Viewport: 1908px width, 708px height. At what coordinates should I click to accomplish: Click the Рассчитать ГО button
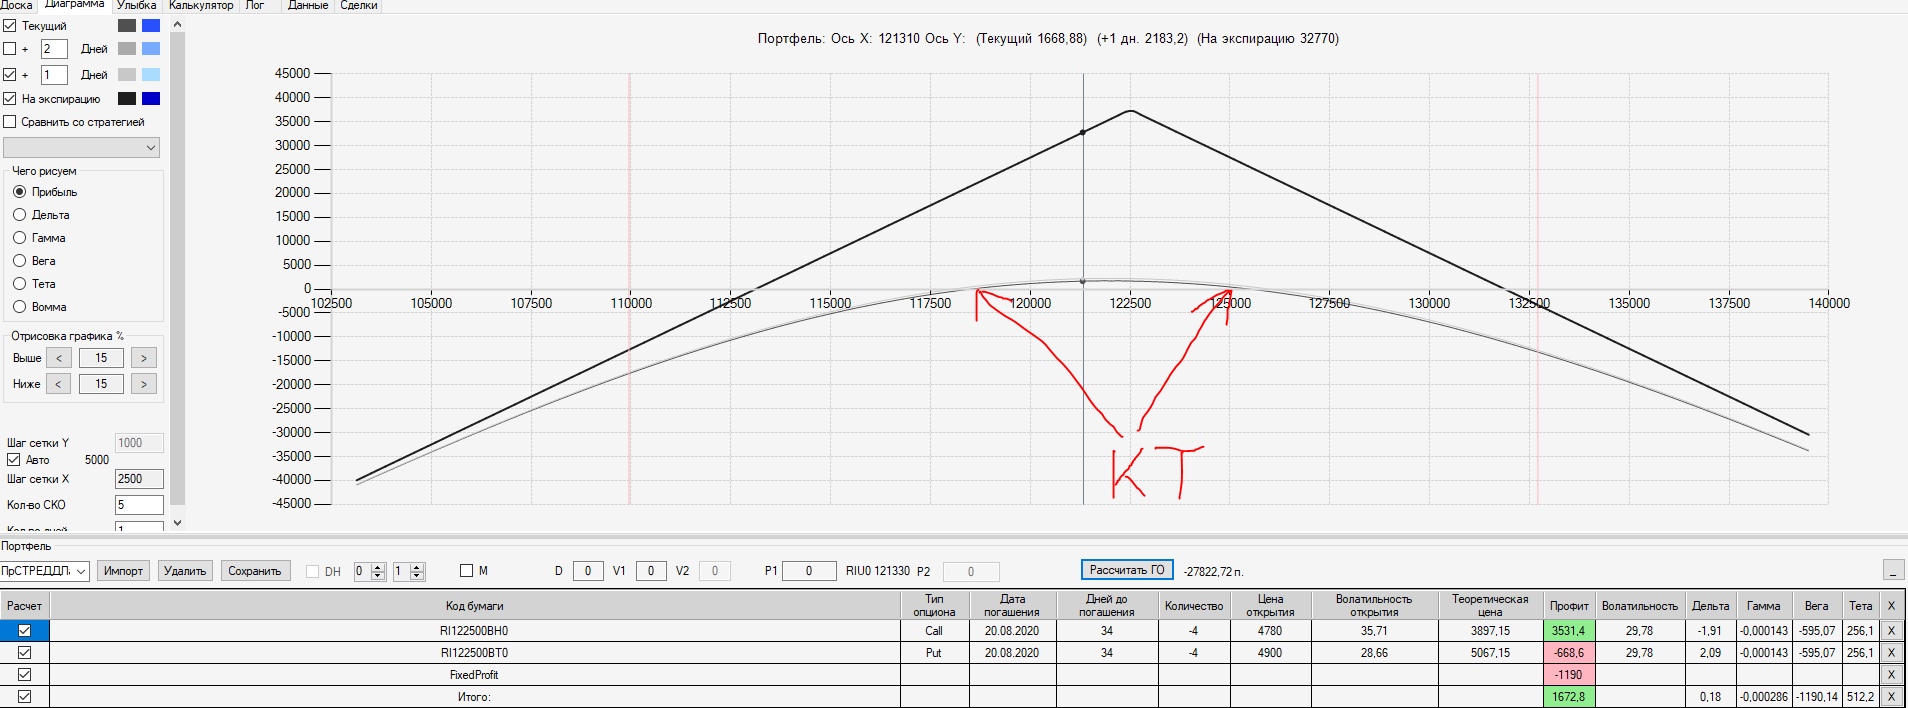1127,570
